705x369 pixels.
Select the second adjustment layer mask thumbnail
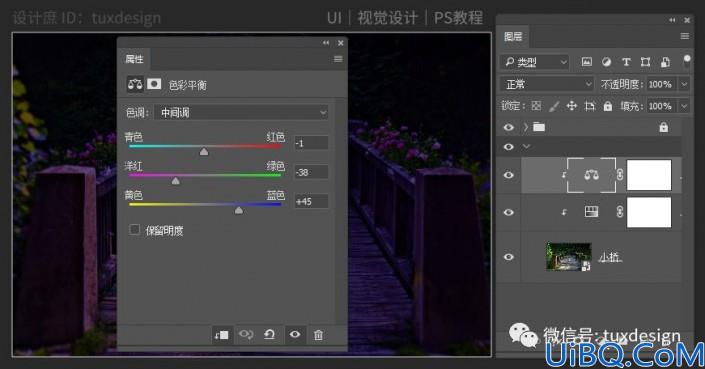pyautogui.click(x=649, y=212)
